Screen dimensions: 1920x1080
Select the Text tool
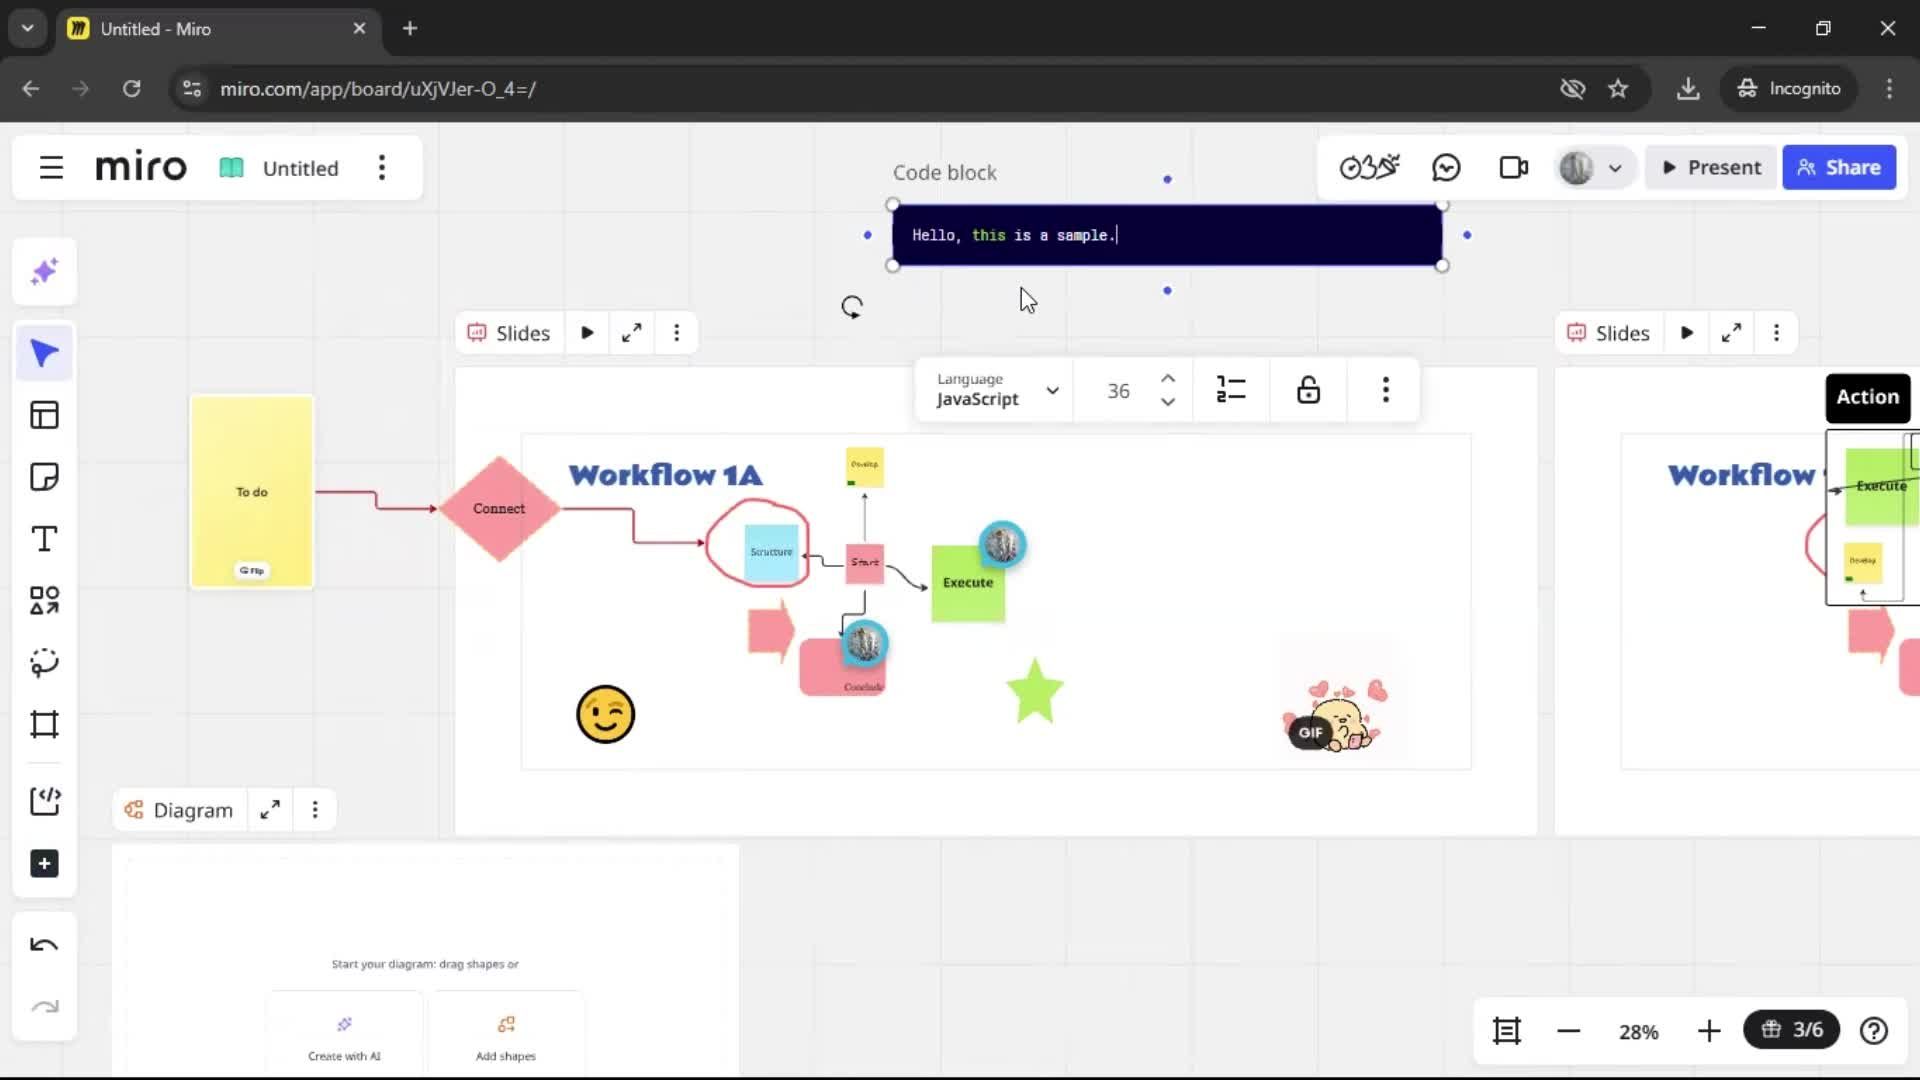44,539
